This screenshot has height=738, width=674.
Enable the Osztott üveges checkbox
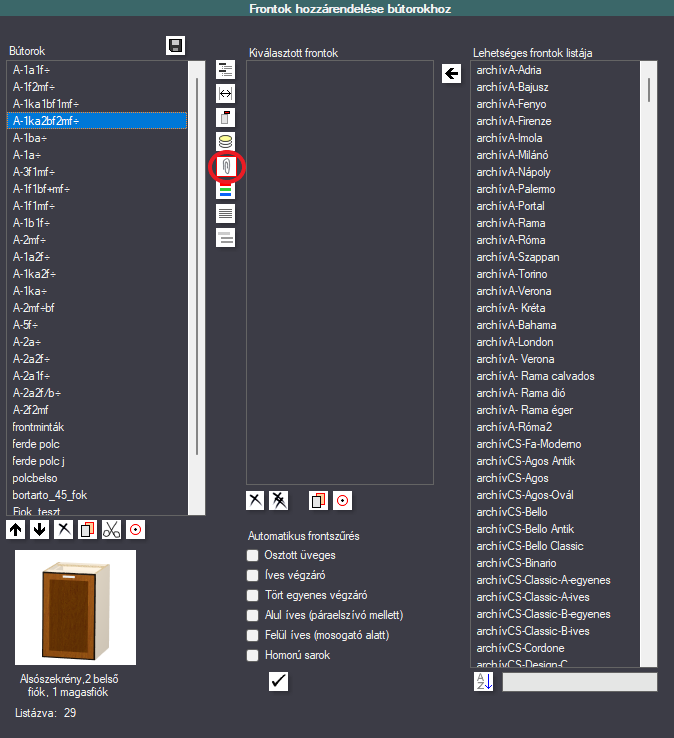(253, 555)
